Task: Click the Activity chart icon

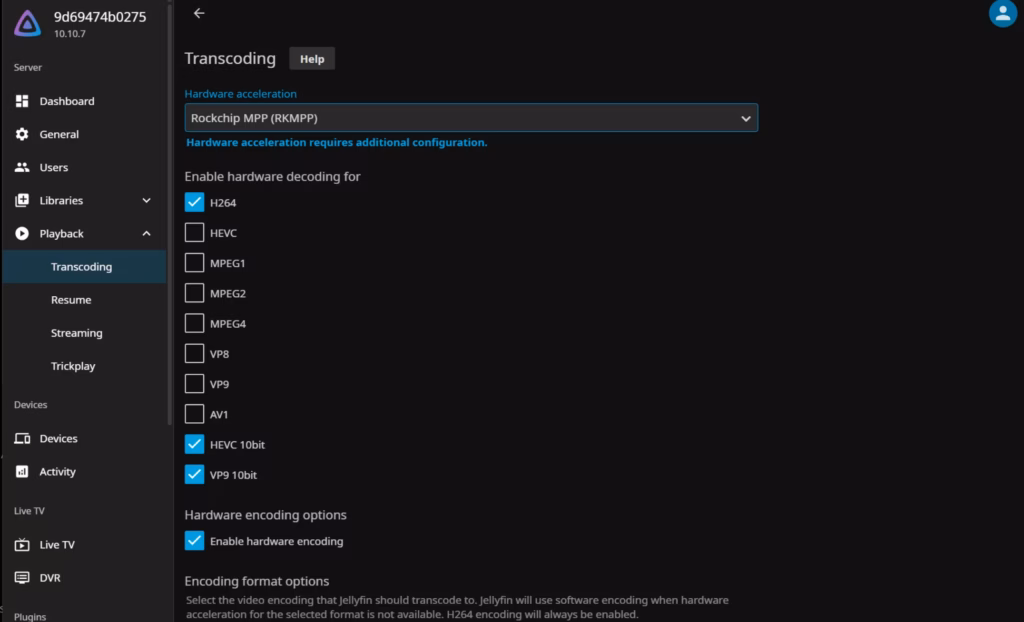Action: pos(22,472)
